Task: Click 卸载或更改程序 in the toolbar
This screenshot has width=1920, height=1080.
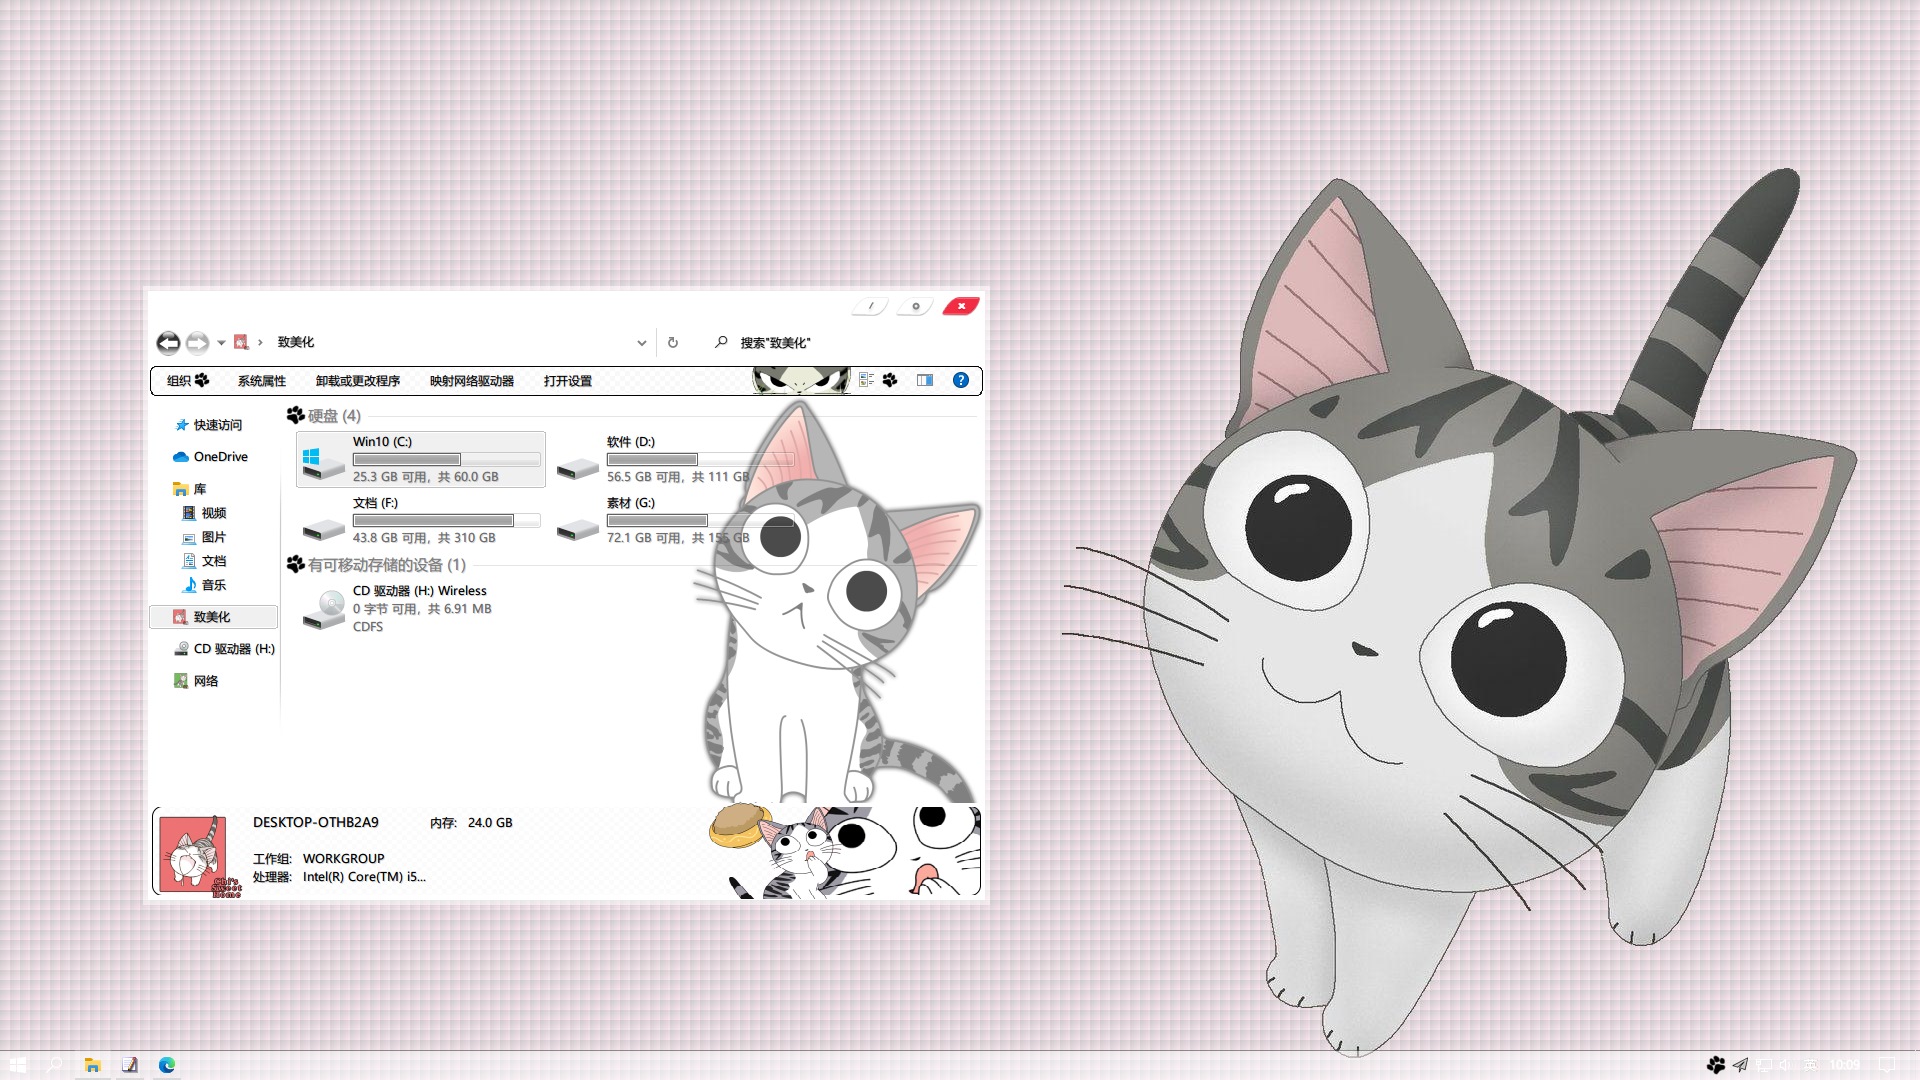Action: [357, 381]
